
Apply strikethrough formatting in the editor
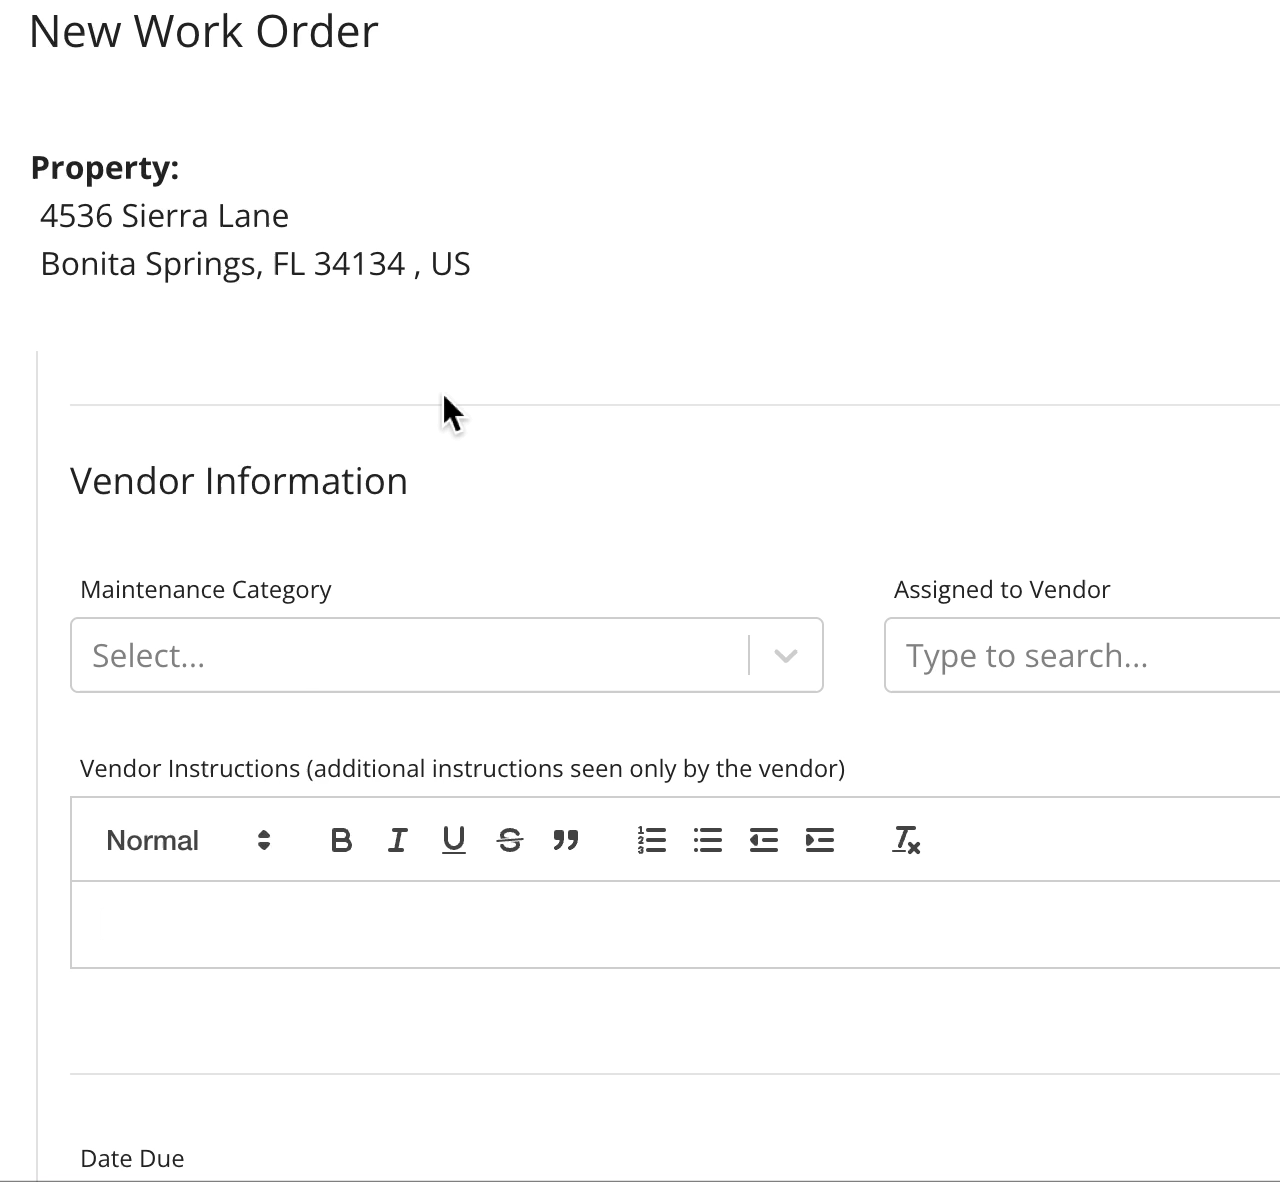click(509, 840)
